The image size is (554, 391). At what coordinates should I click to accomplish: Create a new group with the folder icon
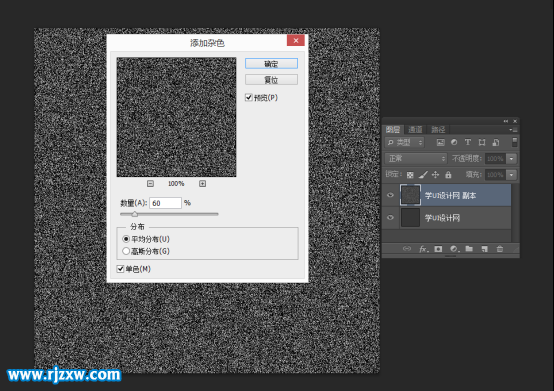tap(469, 249)
